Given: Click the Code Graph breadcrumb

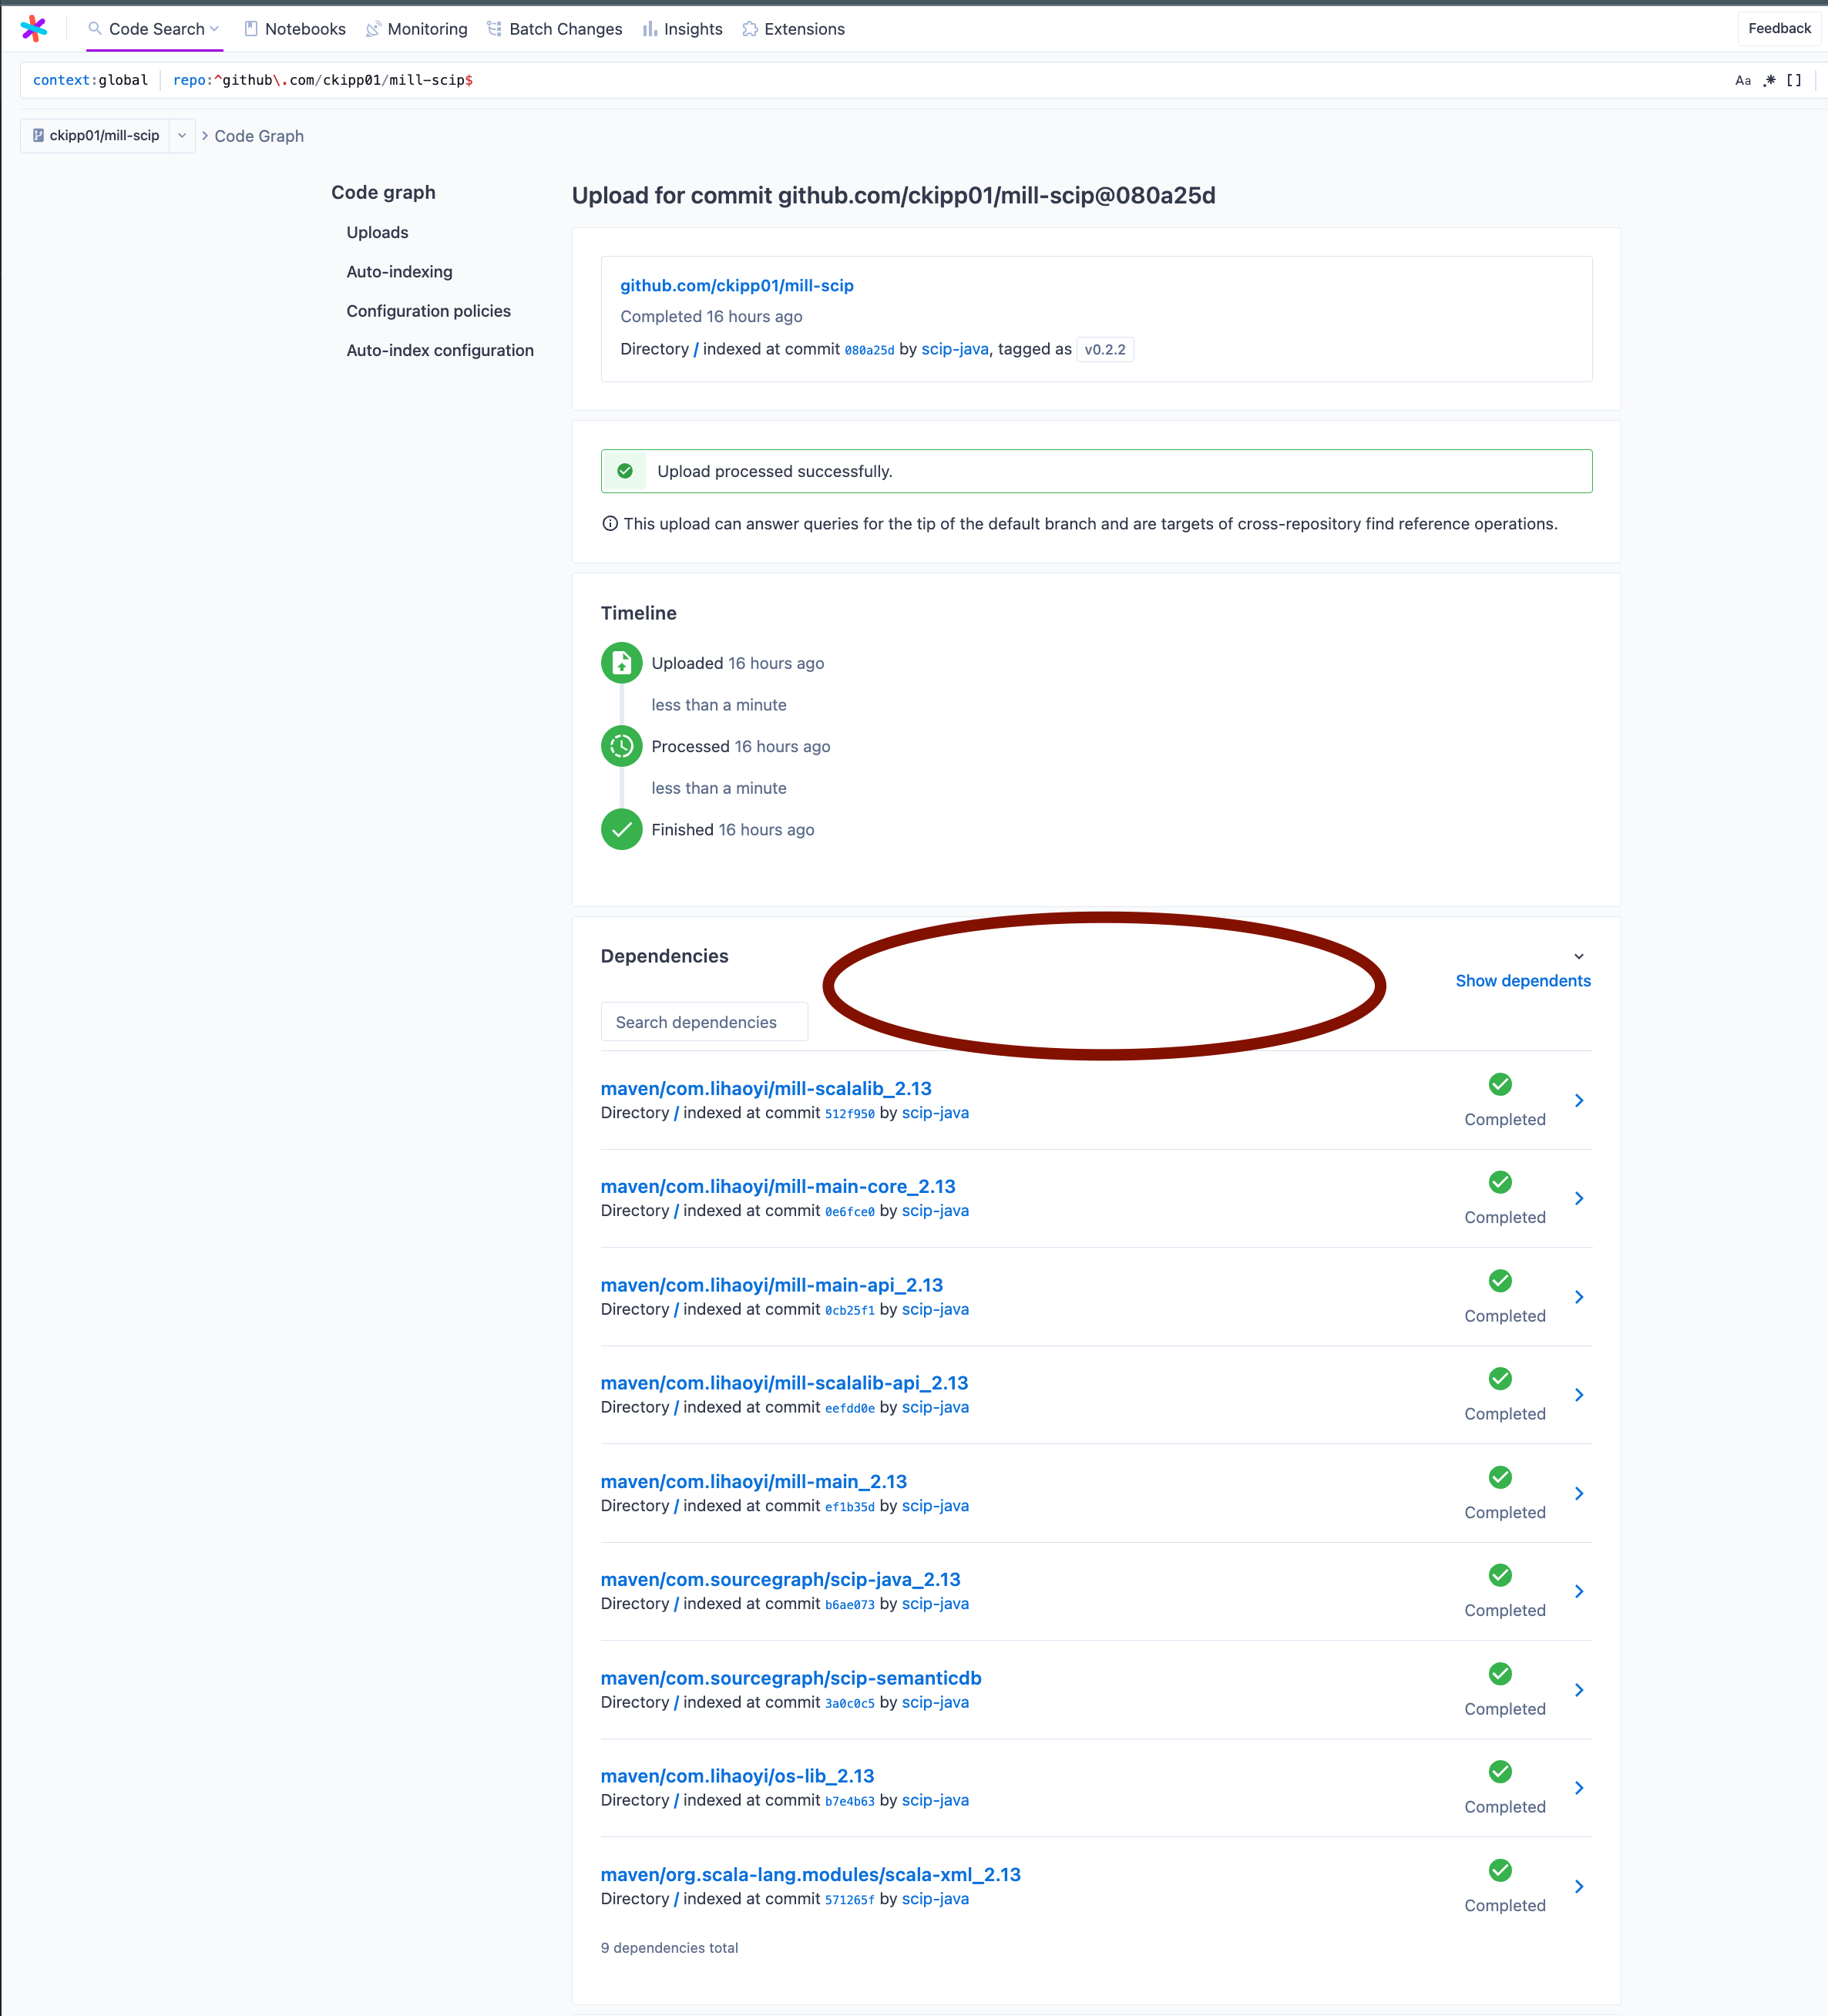Looking at the screenshot, I should [x=259, y=136].
